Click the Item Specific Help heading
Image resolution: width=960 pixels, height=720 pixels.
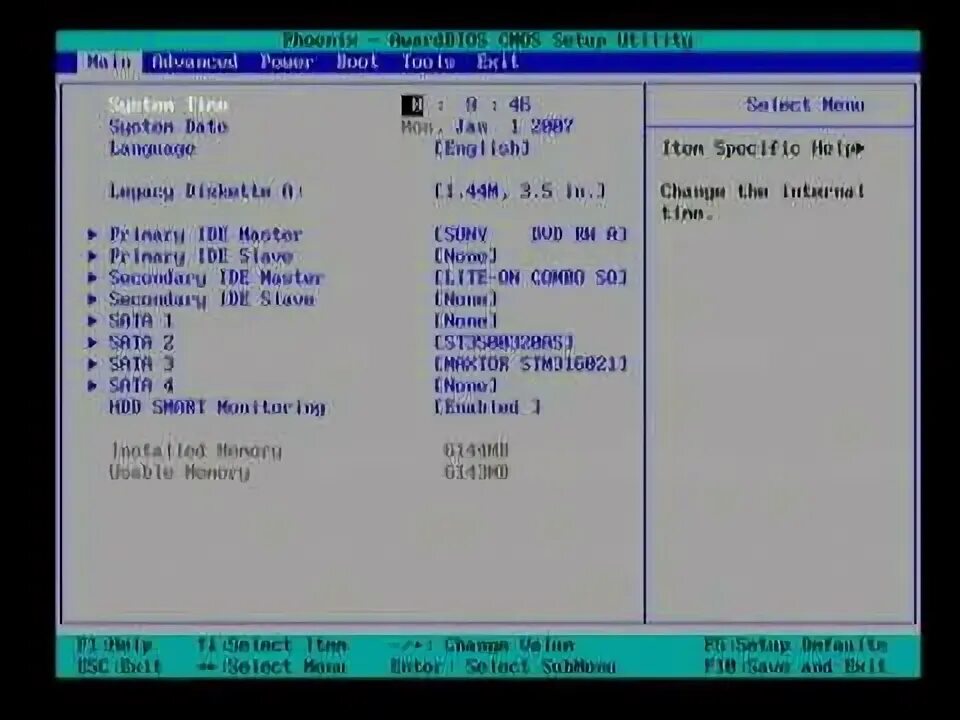(762, 148)
